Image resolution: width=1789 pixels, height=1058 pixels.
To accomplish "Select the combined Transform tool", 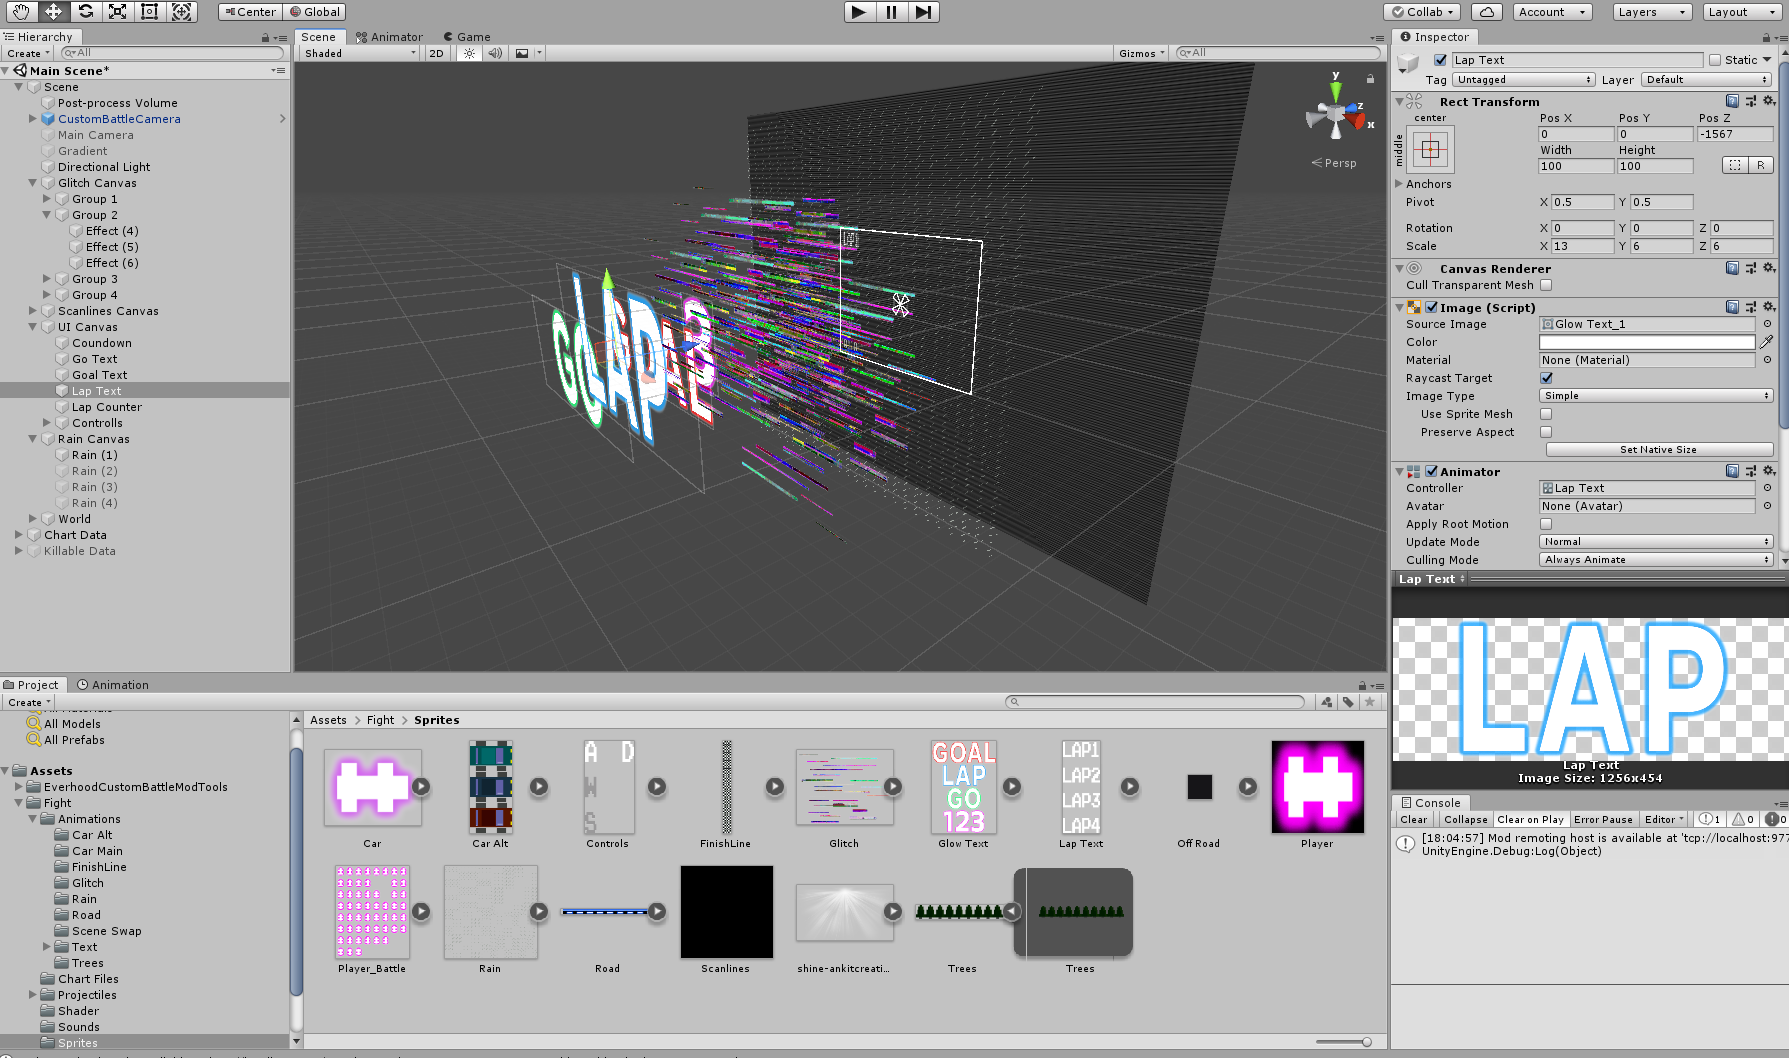I will pyautogui.click(x=181, y=12).
